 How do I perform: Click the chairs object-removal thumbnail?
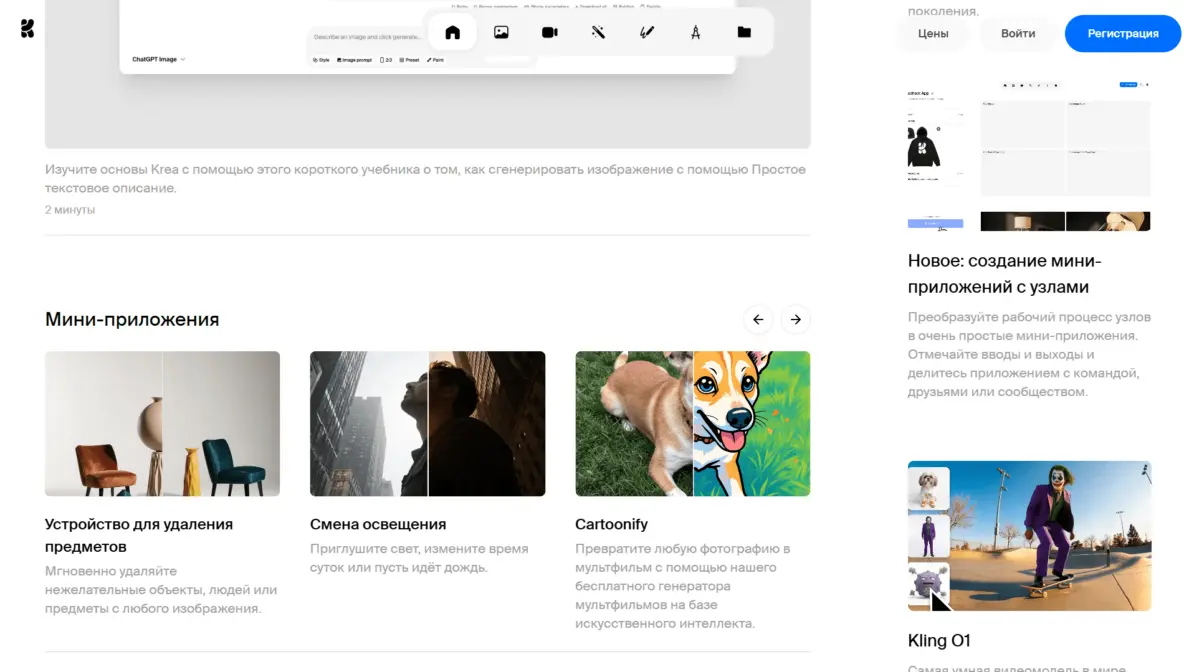point(162,423)
